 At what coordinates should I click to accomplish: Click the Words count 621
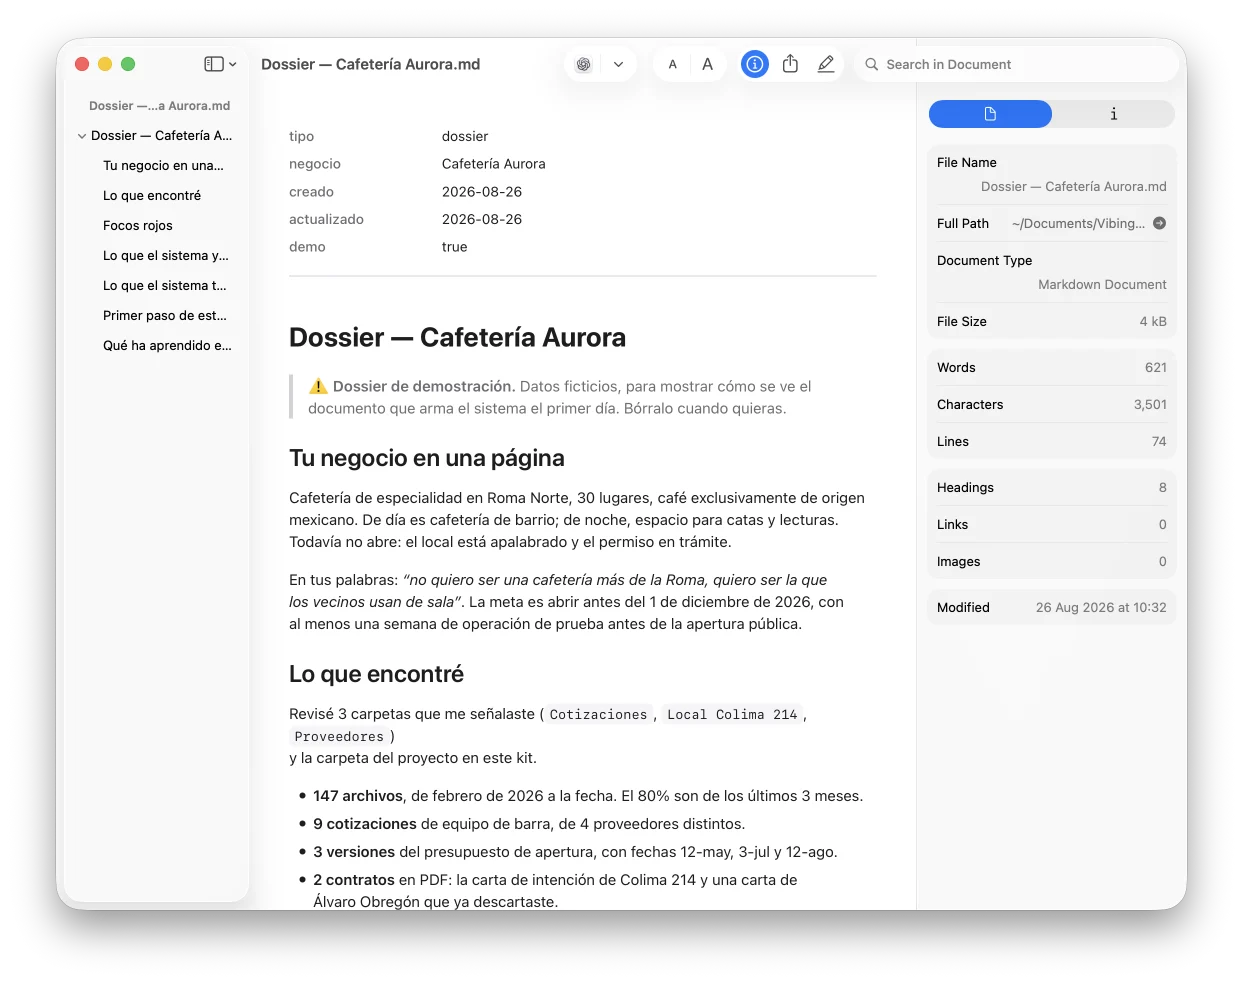point(1156,367)
